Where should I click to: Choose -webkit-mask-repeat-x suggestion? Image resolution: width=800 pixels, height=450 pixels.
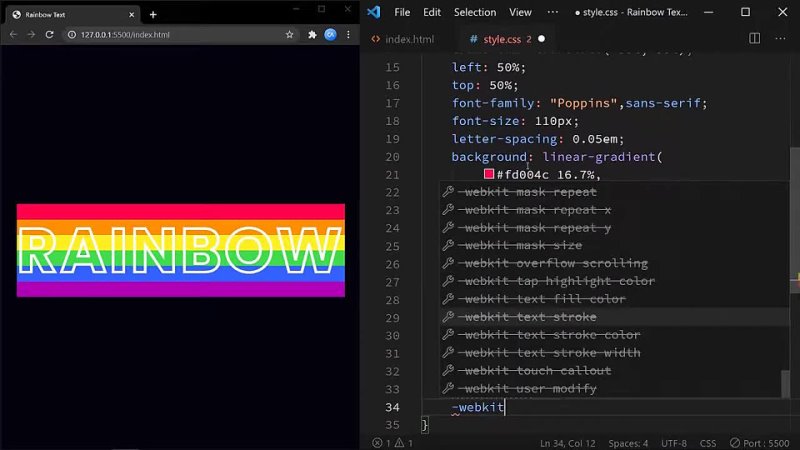click(x=614, y=210)
